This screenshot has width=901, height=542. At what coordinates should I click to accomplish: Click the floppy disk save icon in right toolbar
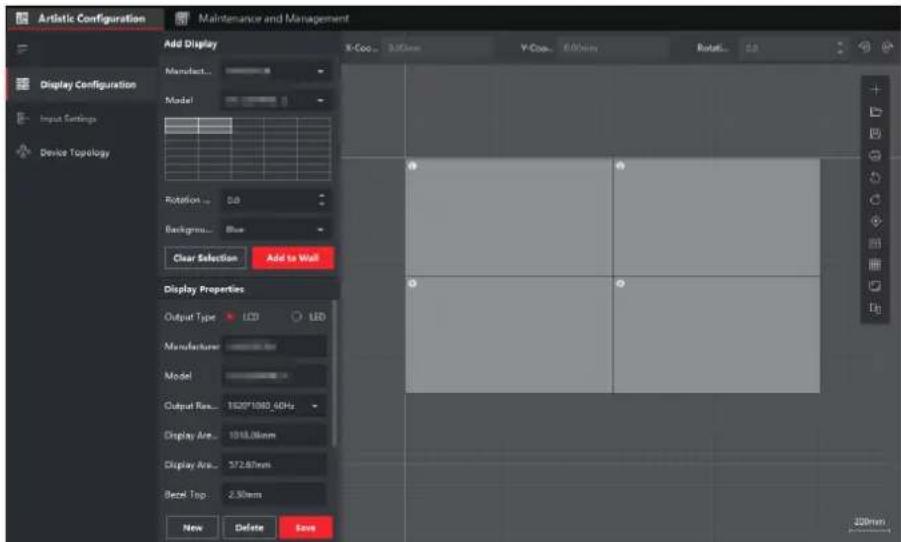point(875,133)
